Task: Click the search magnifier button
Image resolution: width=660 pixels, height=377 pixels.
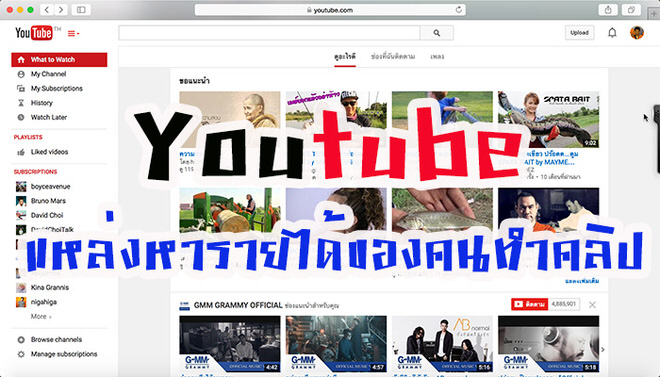Action: point(436,33)
